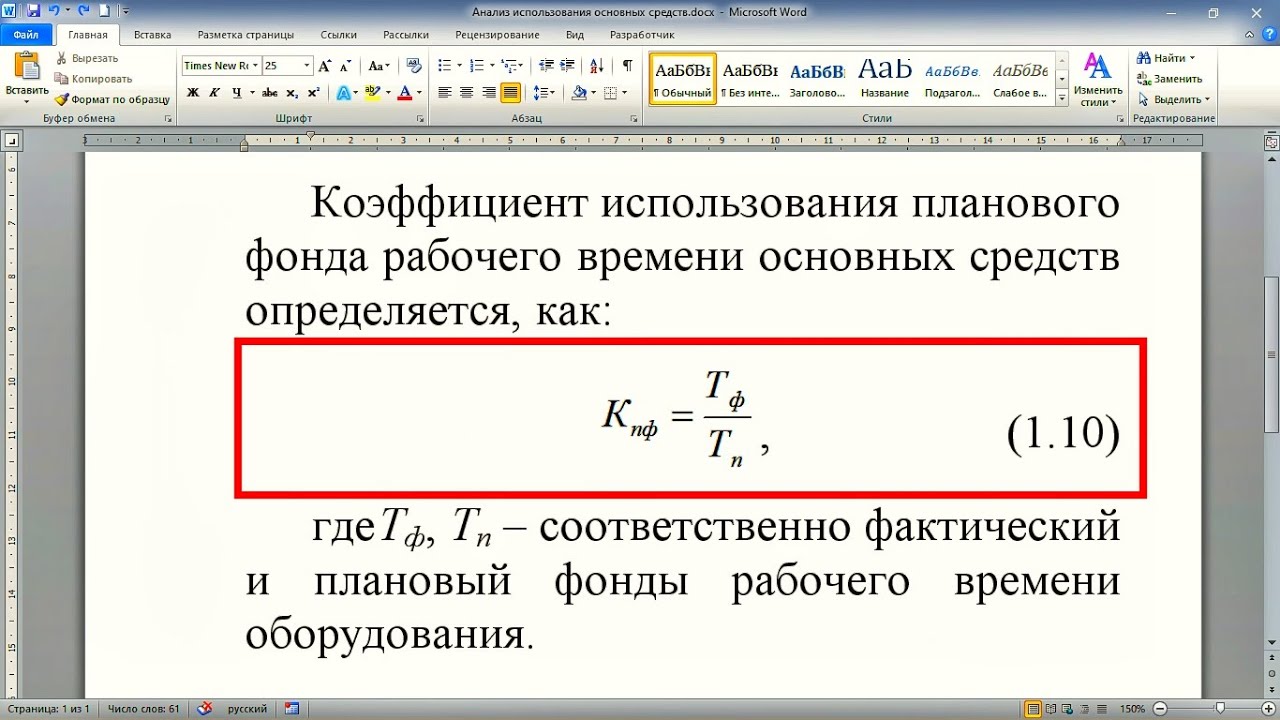Image resolution: width=1280 pixels, height=720 pixels.
Task: Click the zoom slider handle in the status bar
Action: tap(1220, 708)
